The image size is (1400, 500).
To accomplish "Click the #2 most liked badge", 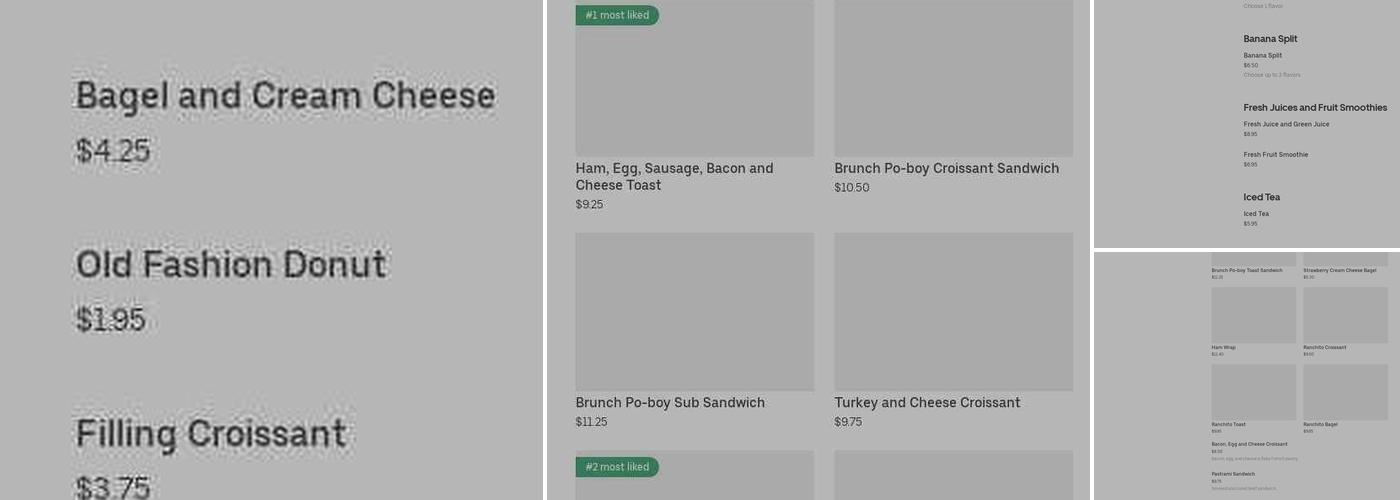I will click(x=617, y=467).
